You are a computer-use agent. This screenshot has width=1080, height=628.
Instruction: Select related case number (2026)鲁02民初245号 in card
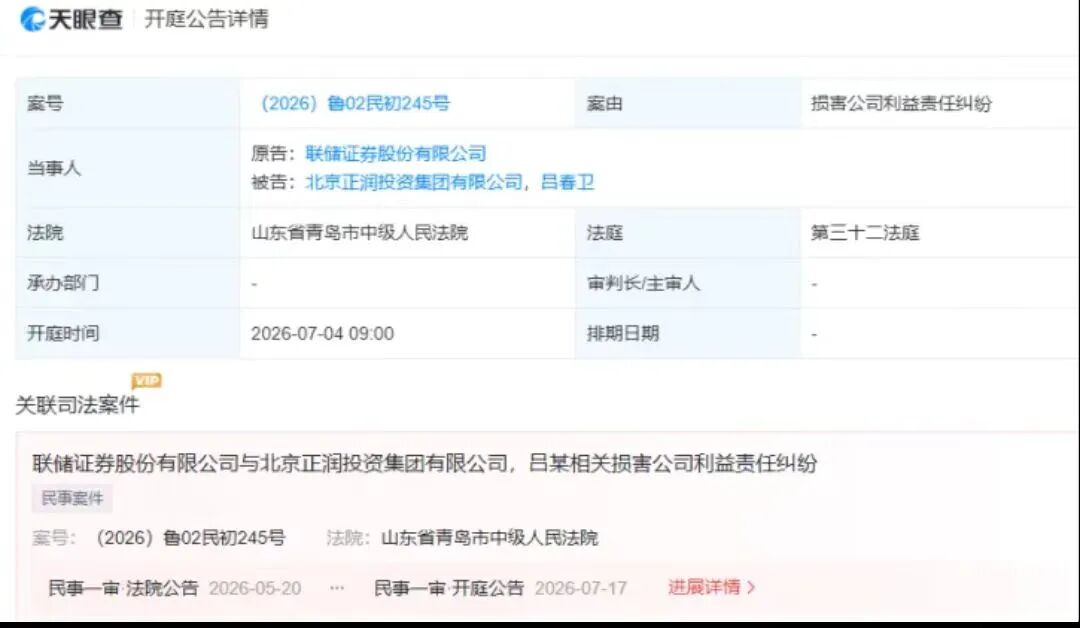(191, 538)
